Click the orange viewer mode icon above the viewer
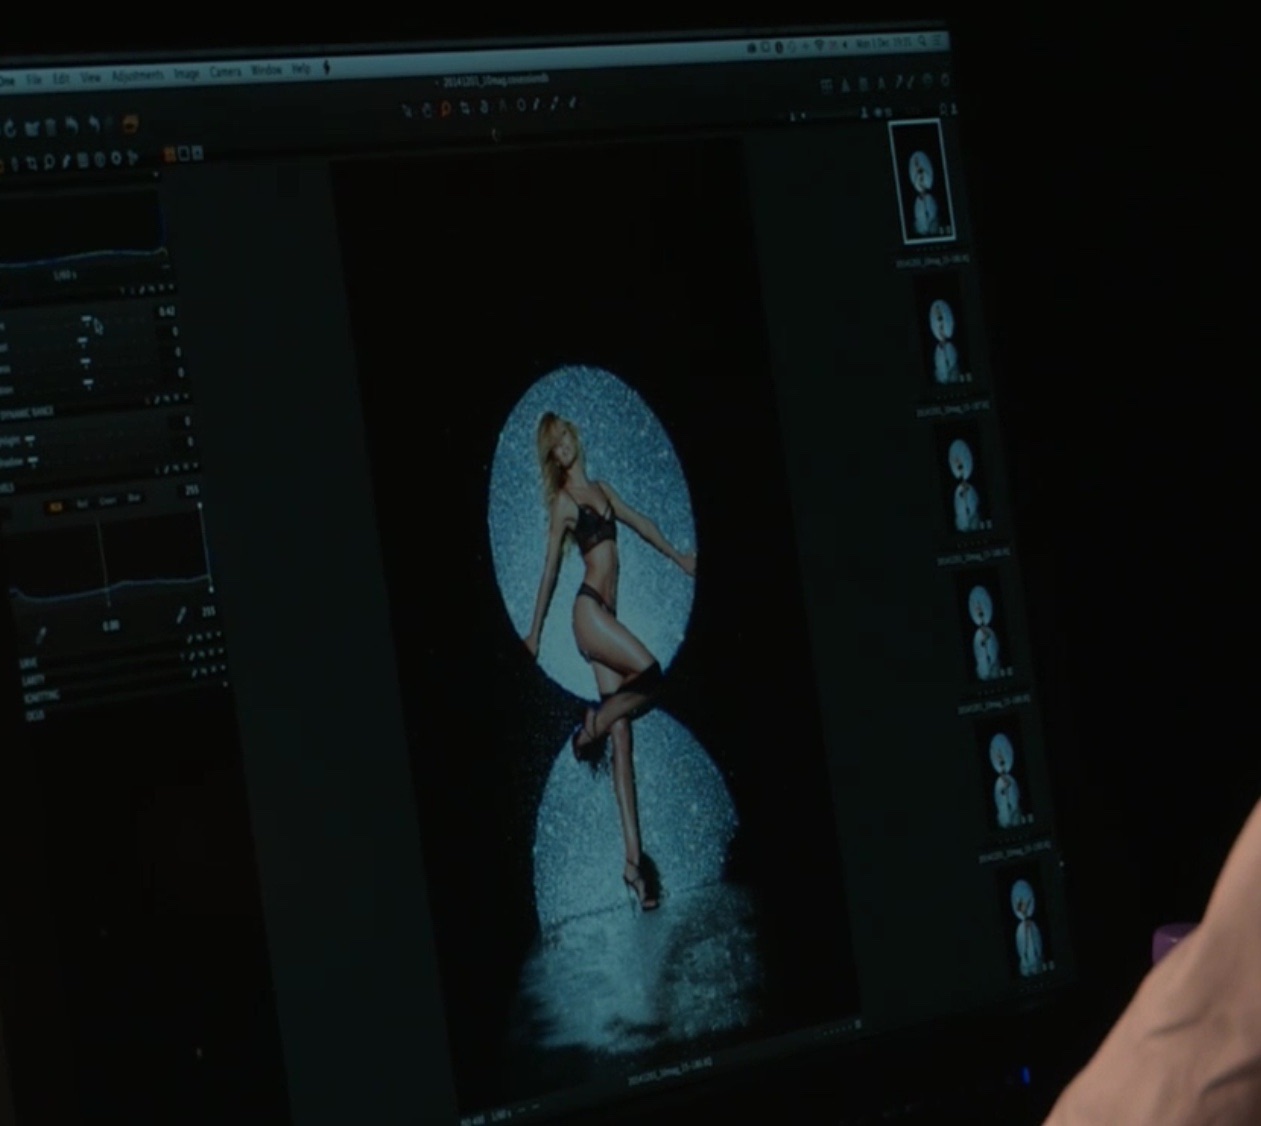This screenshot has height=1126, width=1261. point(169,154)
